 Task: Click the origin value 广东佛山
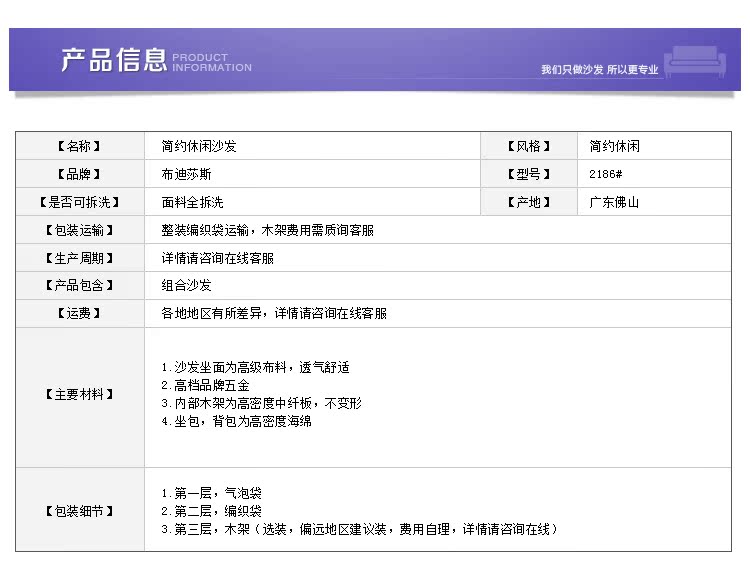coord(614,202)
